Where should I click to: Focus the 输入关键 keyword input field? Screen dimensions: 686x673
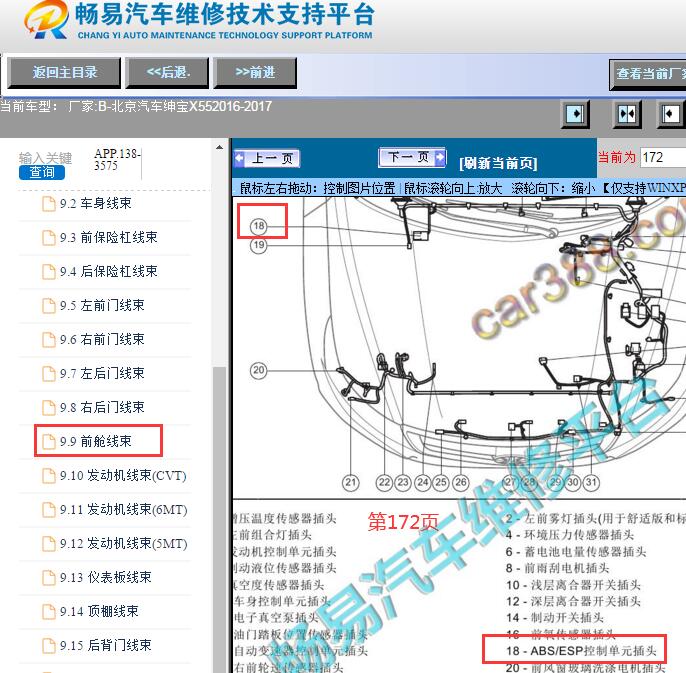45,158
